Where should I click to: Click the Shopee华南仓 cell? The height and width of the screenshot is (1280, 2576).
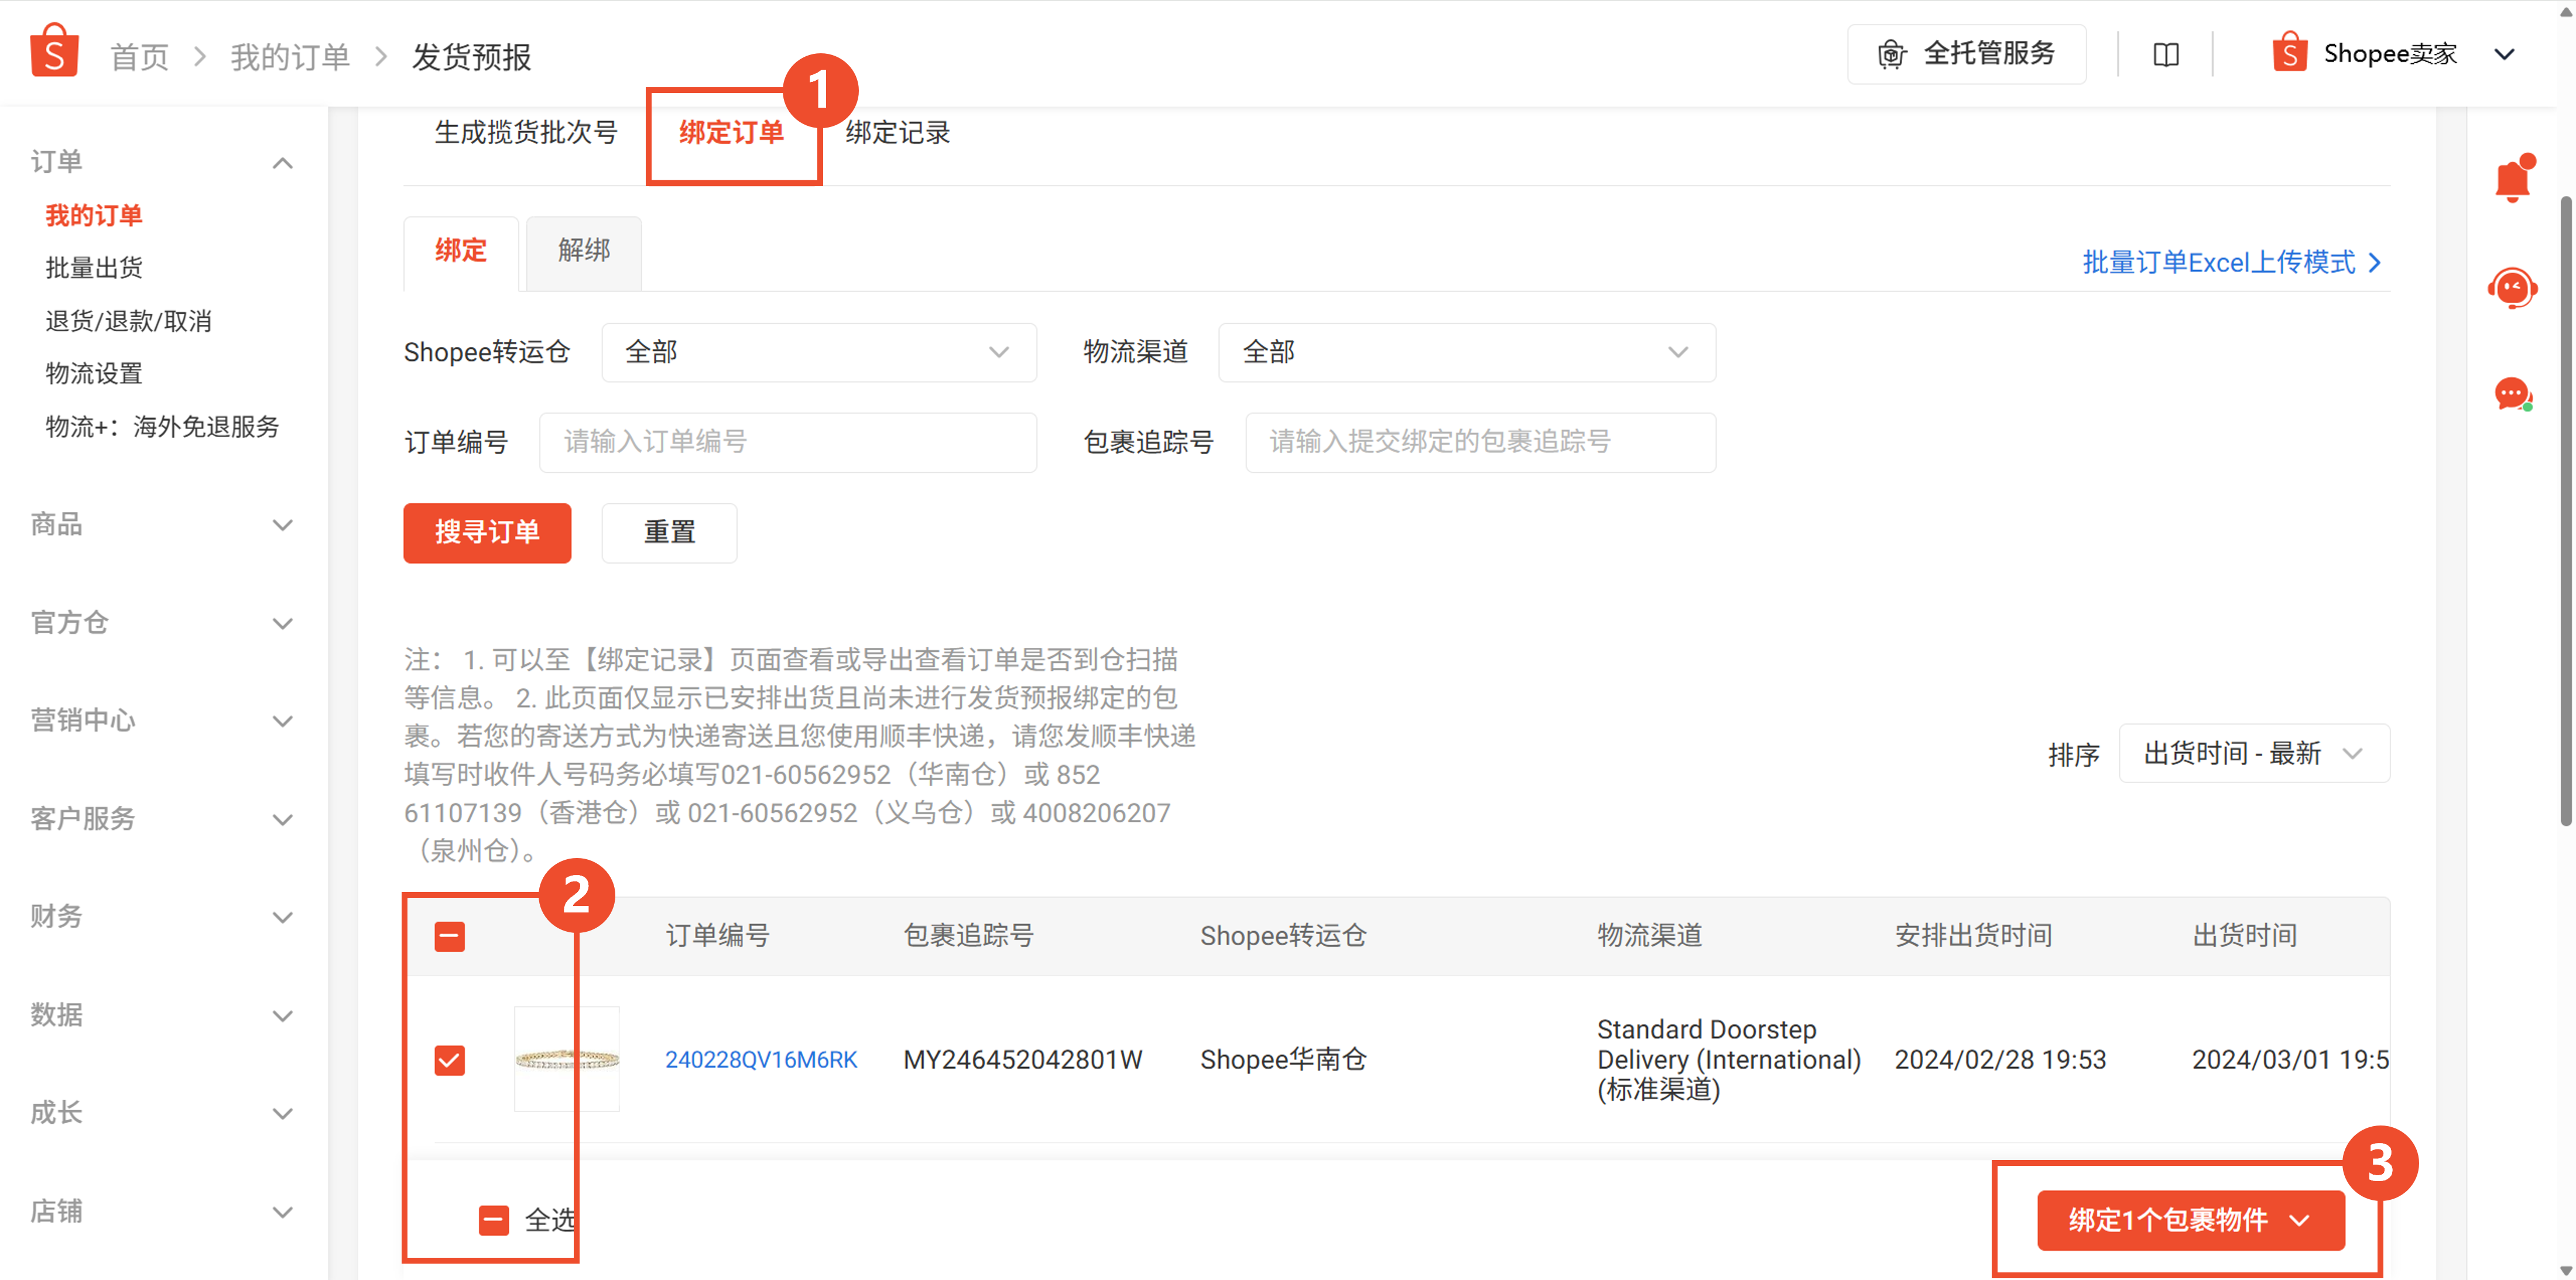(x=1283, y=1060)
